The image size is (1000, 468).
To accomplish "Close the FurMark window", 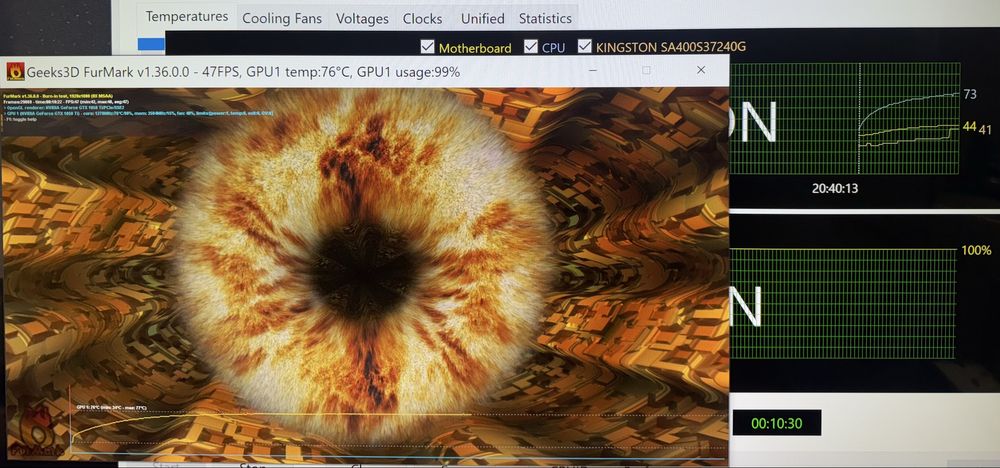I will (x=701, y=70).
